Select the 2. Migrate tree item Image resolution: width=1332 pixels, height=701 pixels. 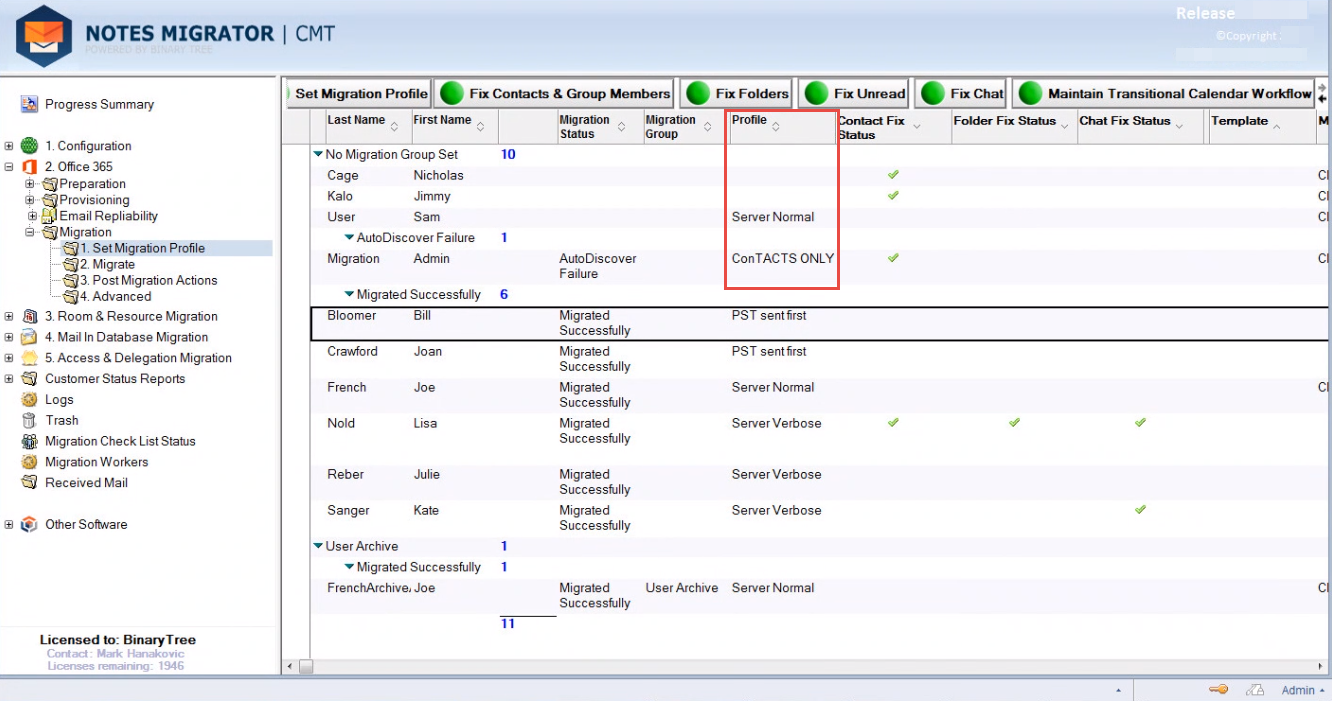113,264
